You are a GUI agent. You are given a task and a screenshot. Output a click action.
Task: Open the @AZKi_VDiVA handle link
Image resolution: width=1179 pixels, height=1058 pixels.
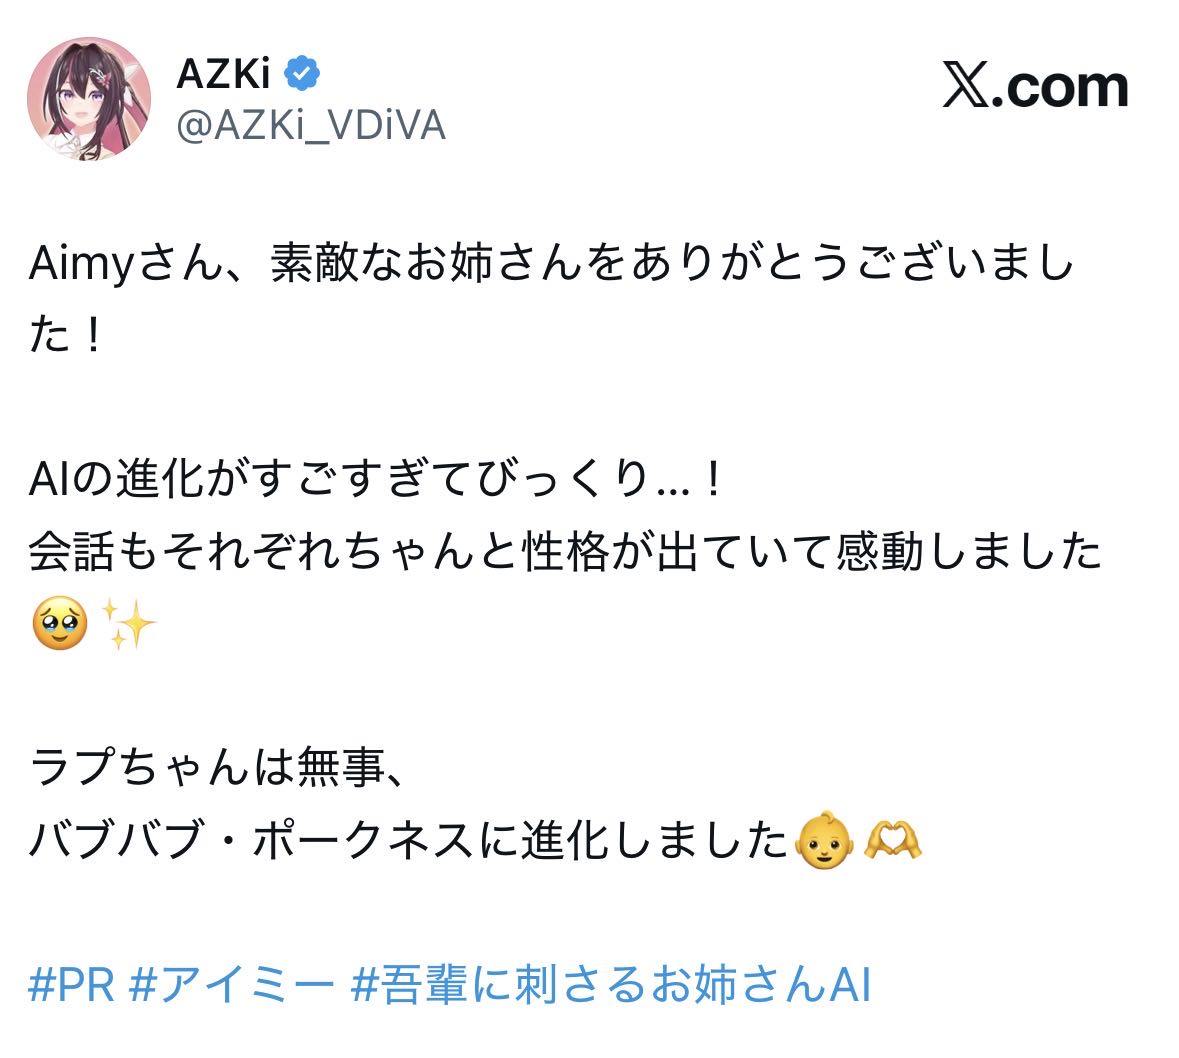click(310, 126)
